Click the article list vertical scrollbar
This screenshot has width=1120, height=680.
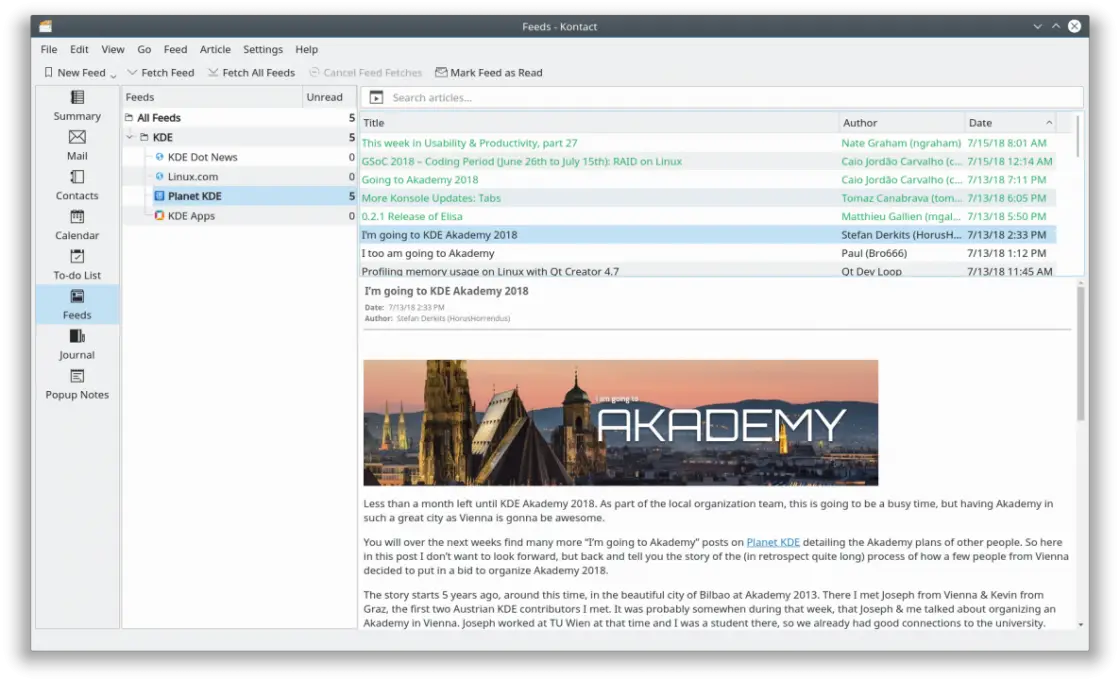(x=1078, y=136)
